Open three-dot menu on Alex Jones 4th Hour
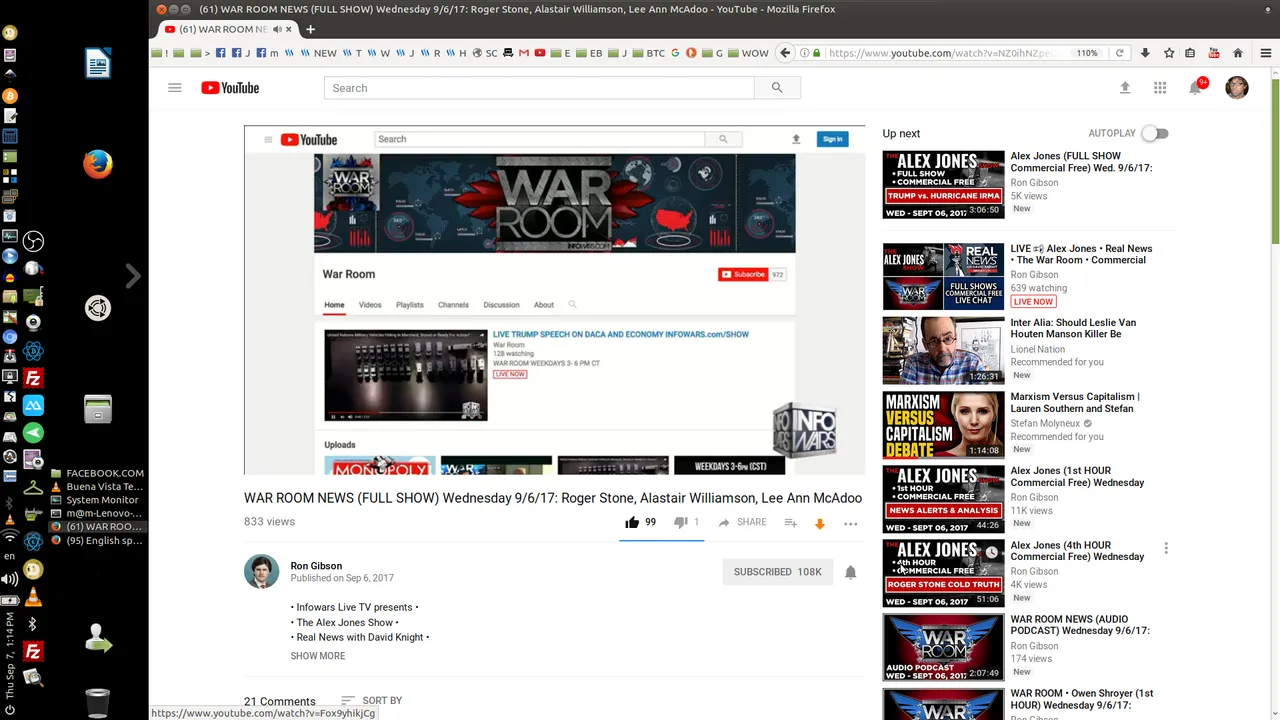 point(1166,548)
